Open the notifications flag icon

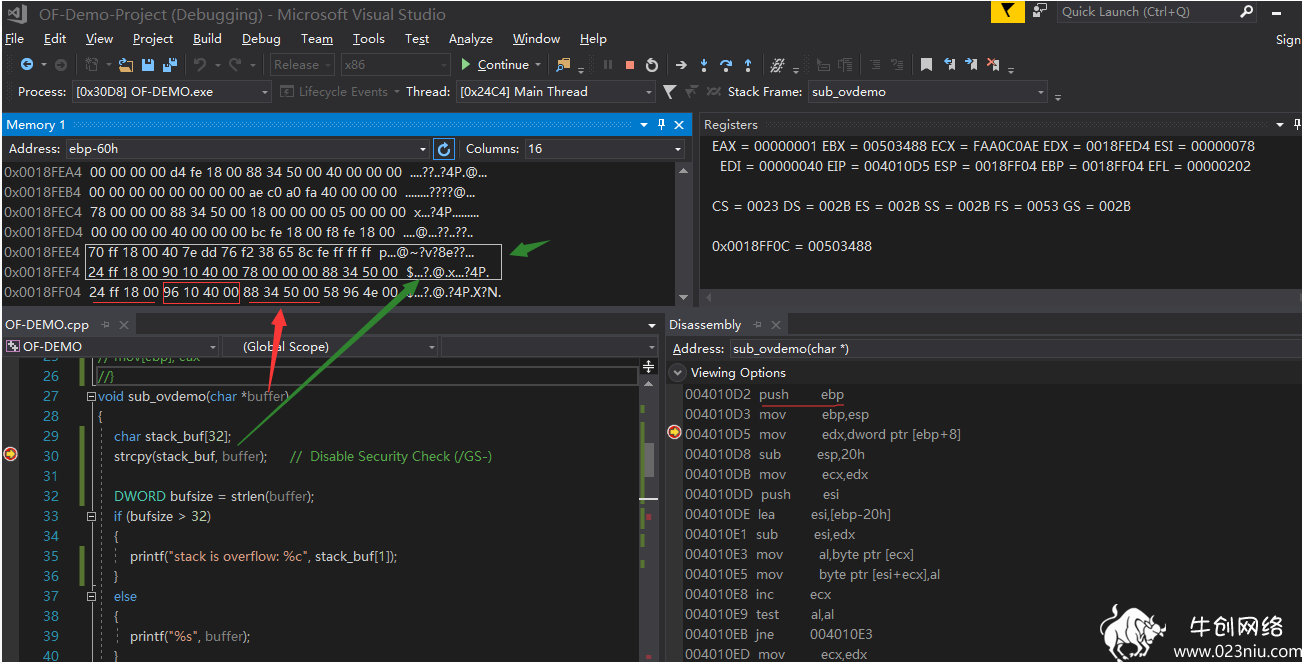[x=1008, y=12]
